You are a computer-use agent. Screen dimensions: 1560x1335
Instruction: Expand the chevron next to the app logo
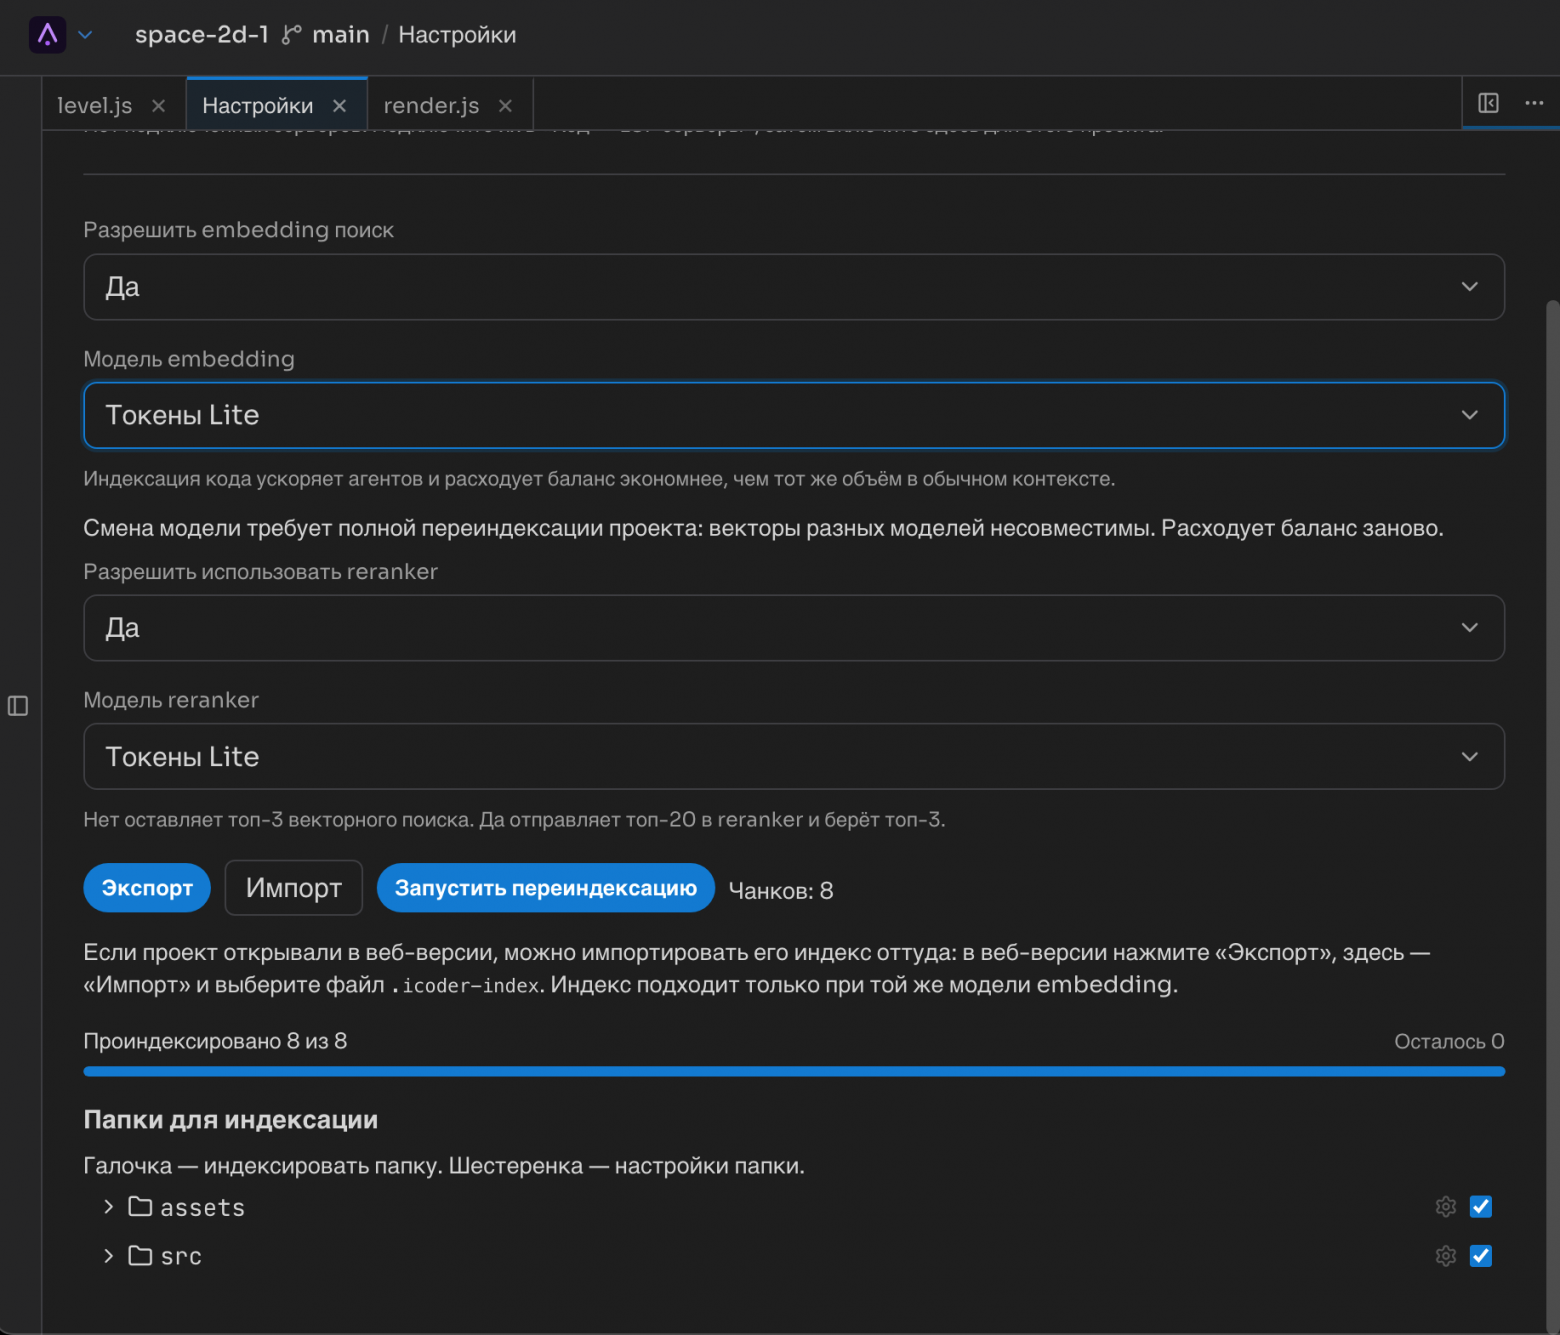(86, 35)
